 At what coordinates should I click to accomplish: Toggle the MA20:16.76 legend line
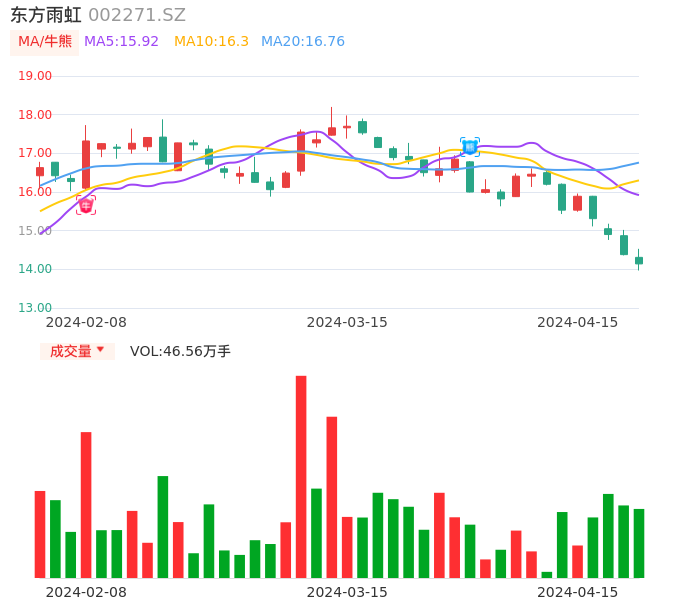tap(303, 42)
